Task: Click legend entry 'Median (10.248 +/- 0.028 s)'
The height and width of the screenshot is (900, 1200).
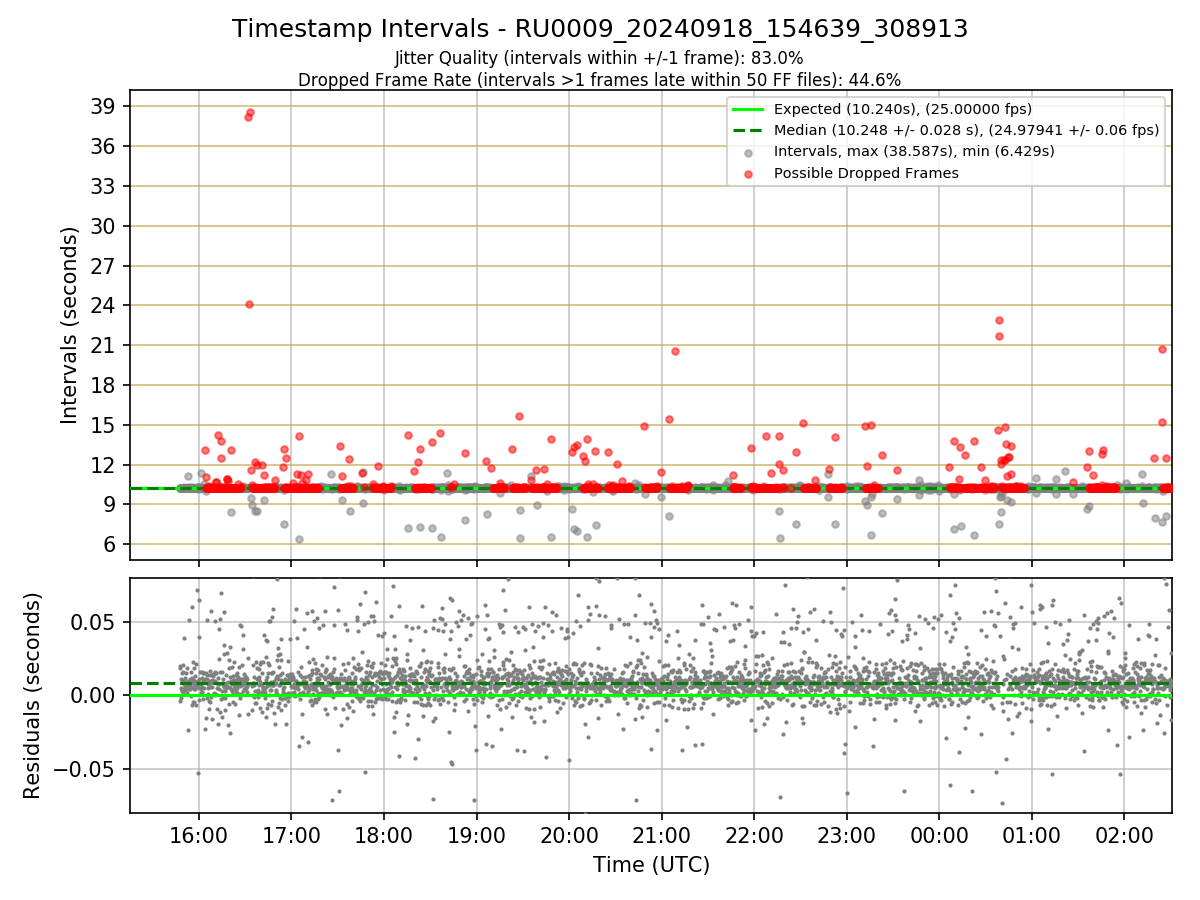Action: point(967,130)
